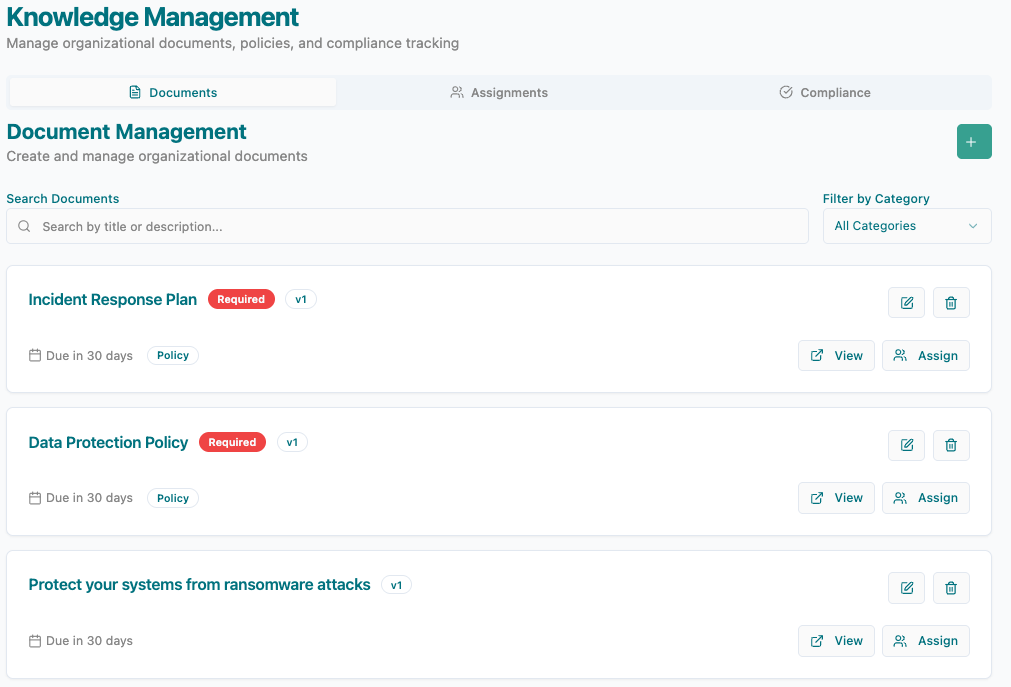
Task: Open the Filter by Category selector
Action: pyautogui.click(x=906, y=226)
